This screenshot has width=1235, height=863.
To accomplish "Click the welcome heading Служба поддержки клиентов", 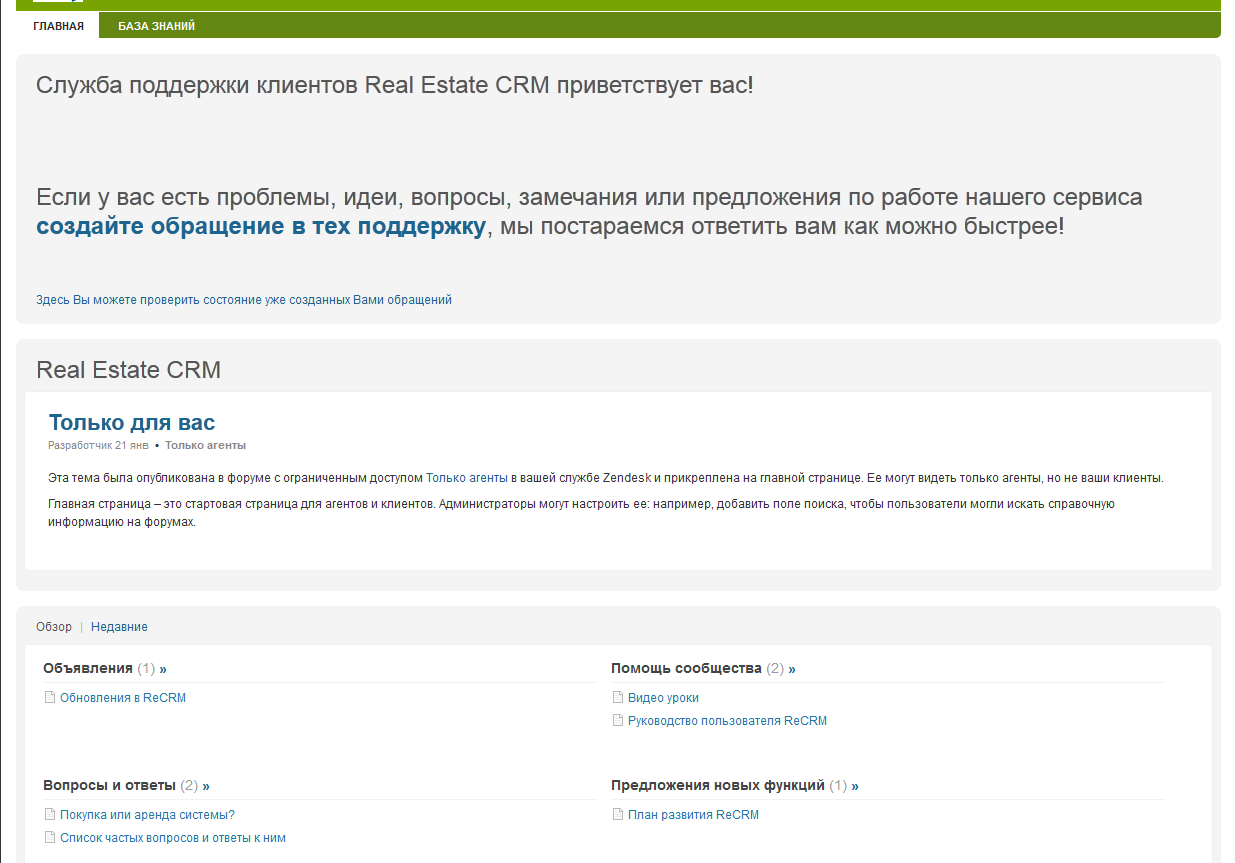I will pyautogui.click(x=395, y=85).
